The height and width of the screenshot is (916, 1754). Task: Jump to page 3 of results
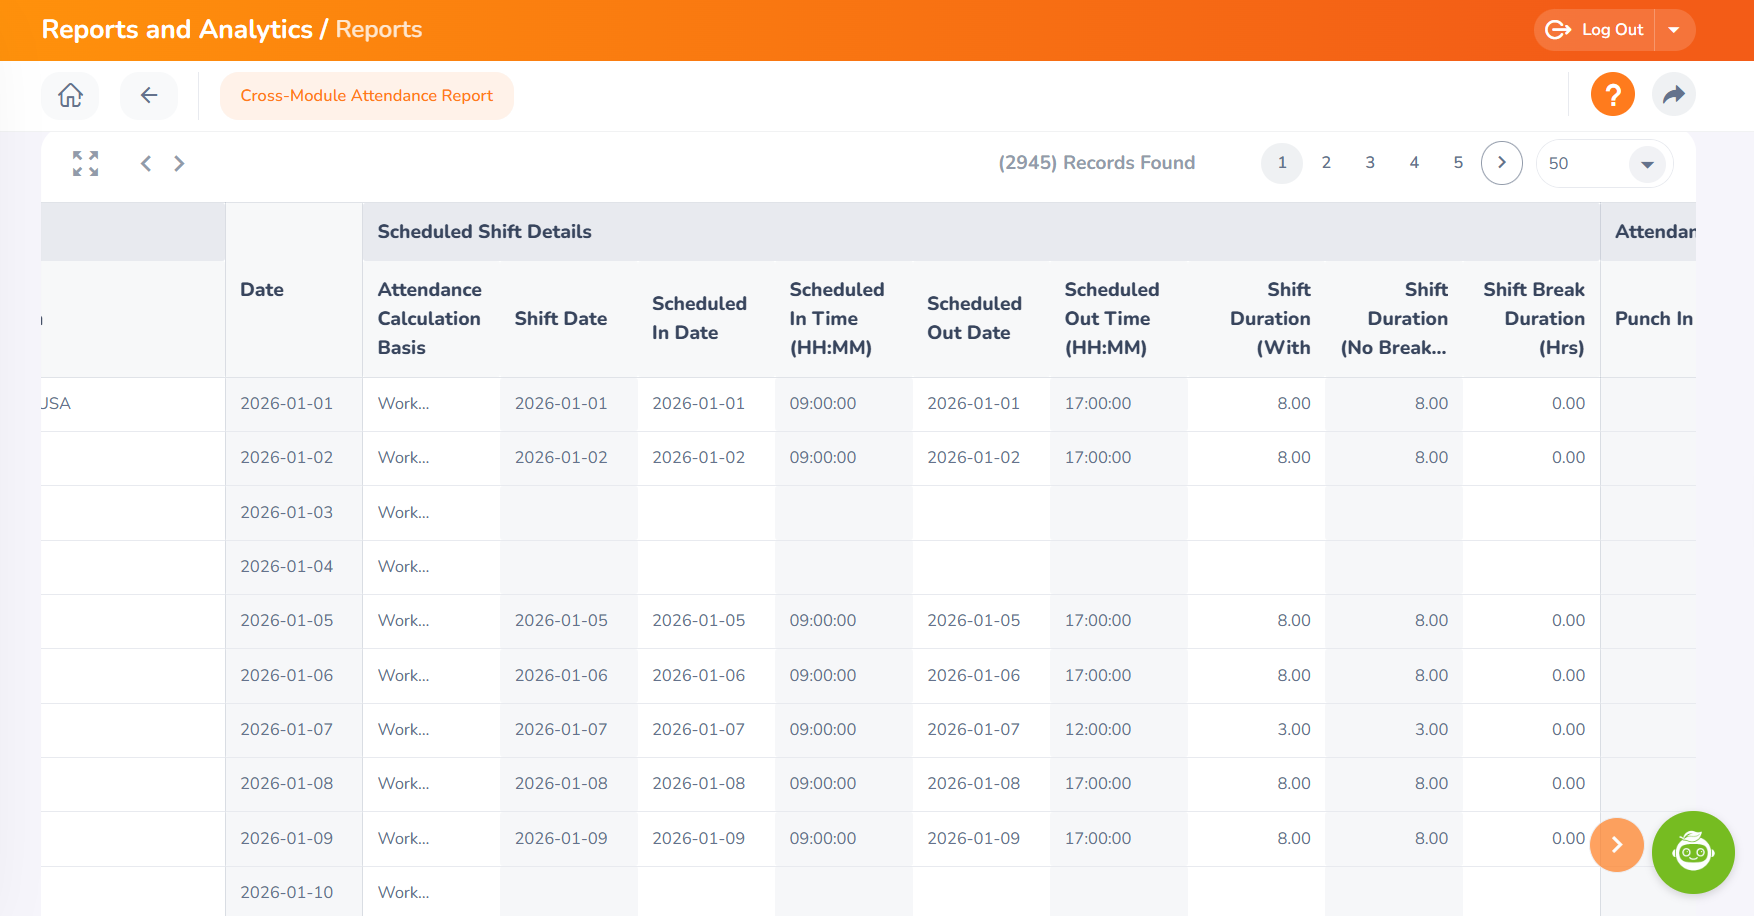point(1370,163)
